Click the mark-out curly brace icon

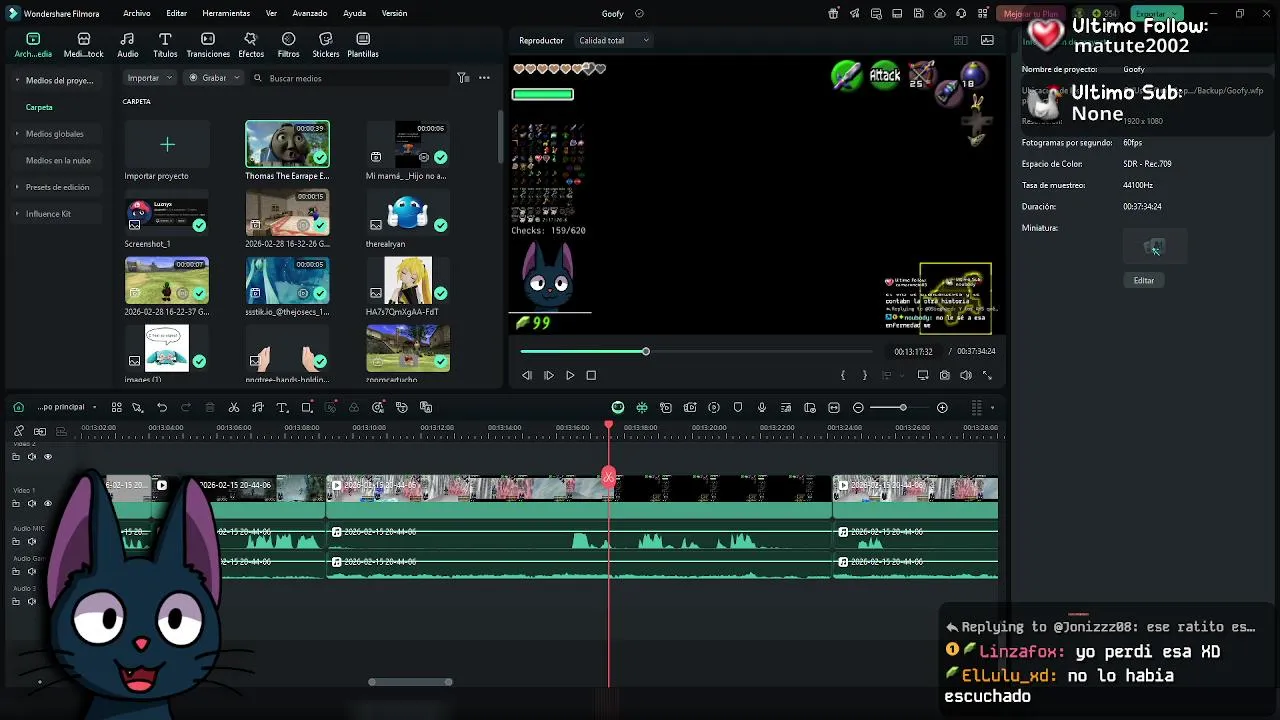[865, 375]
